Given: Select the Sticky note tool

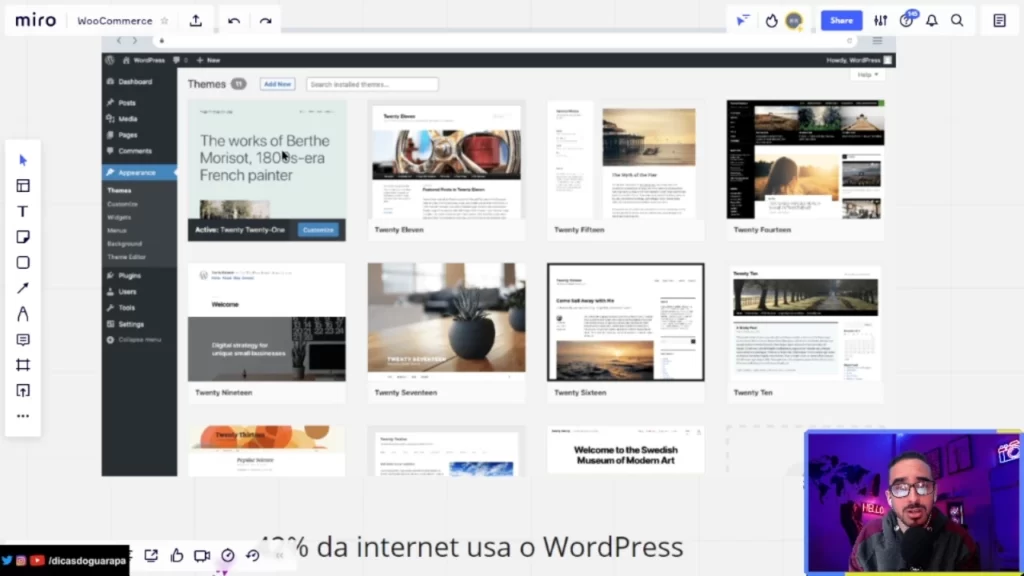Looking at the screenshot, I should tap(23, 237).
